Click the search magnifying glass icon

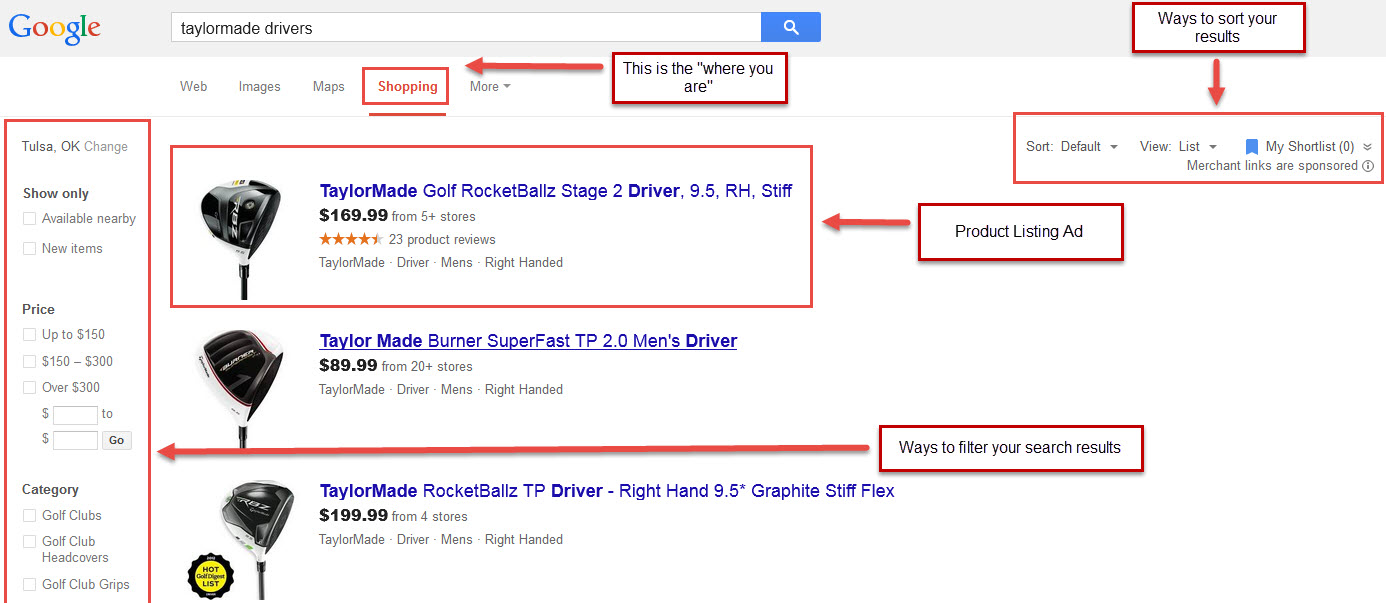click(x=791, y=26)
